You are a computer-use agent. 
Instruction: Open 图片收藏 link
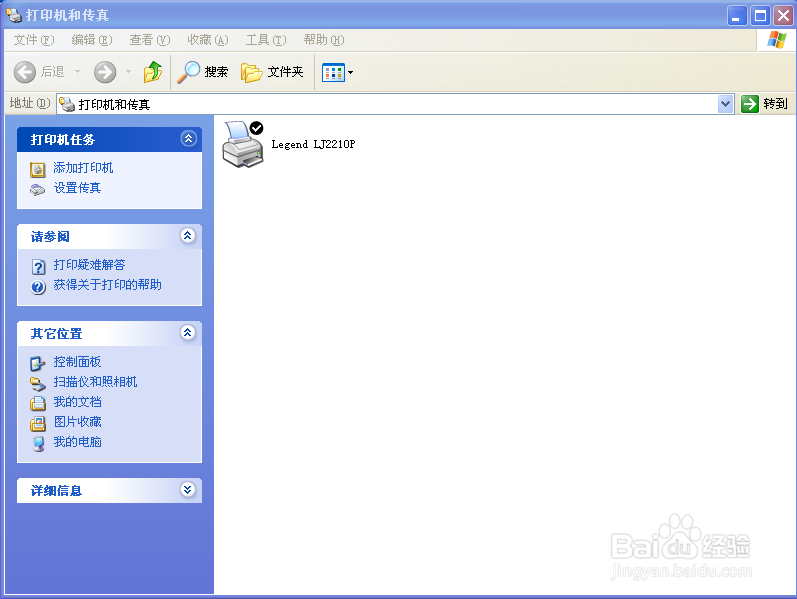pos(77,422)
